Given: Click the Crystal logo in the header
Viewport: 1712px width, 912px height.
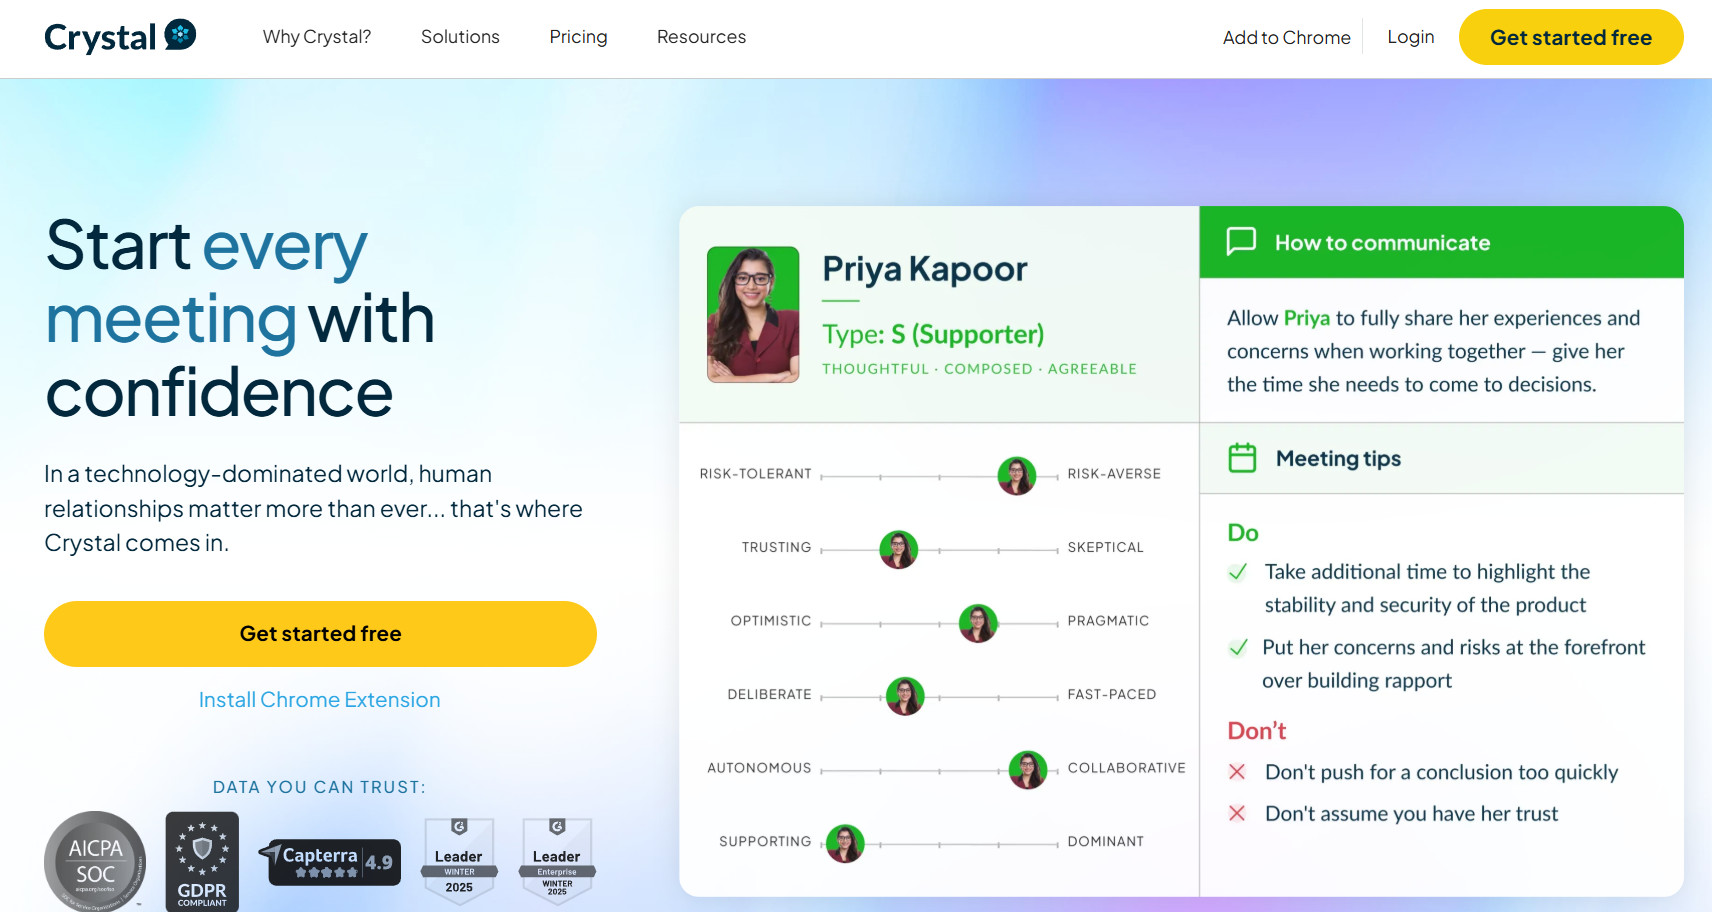Looking at the screenshot, I should coord(120,37).
